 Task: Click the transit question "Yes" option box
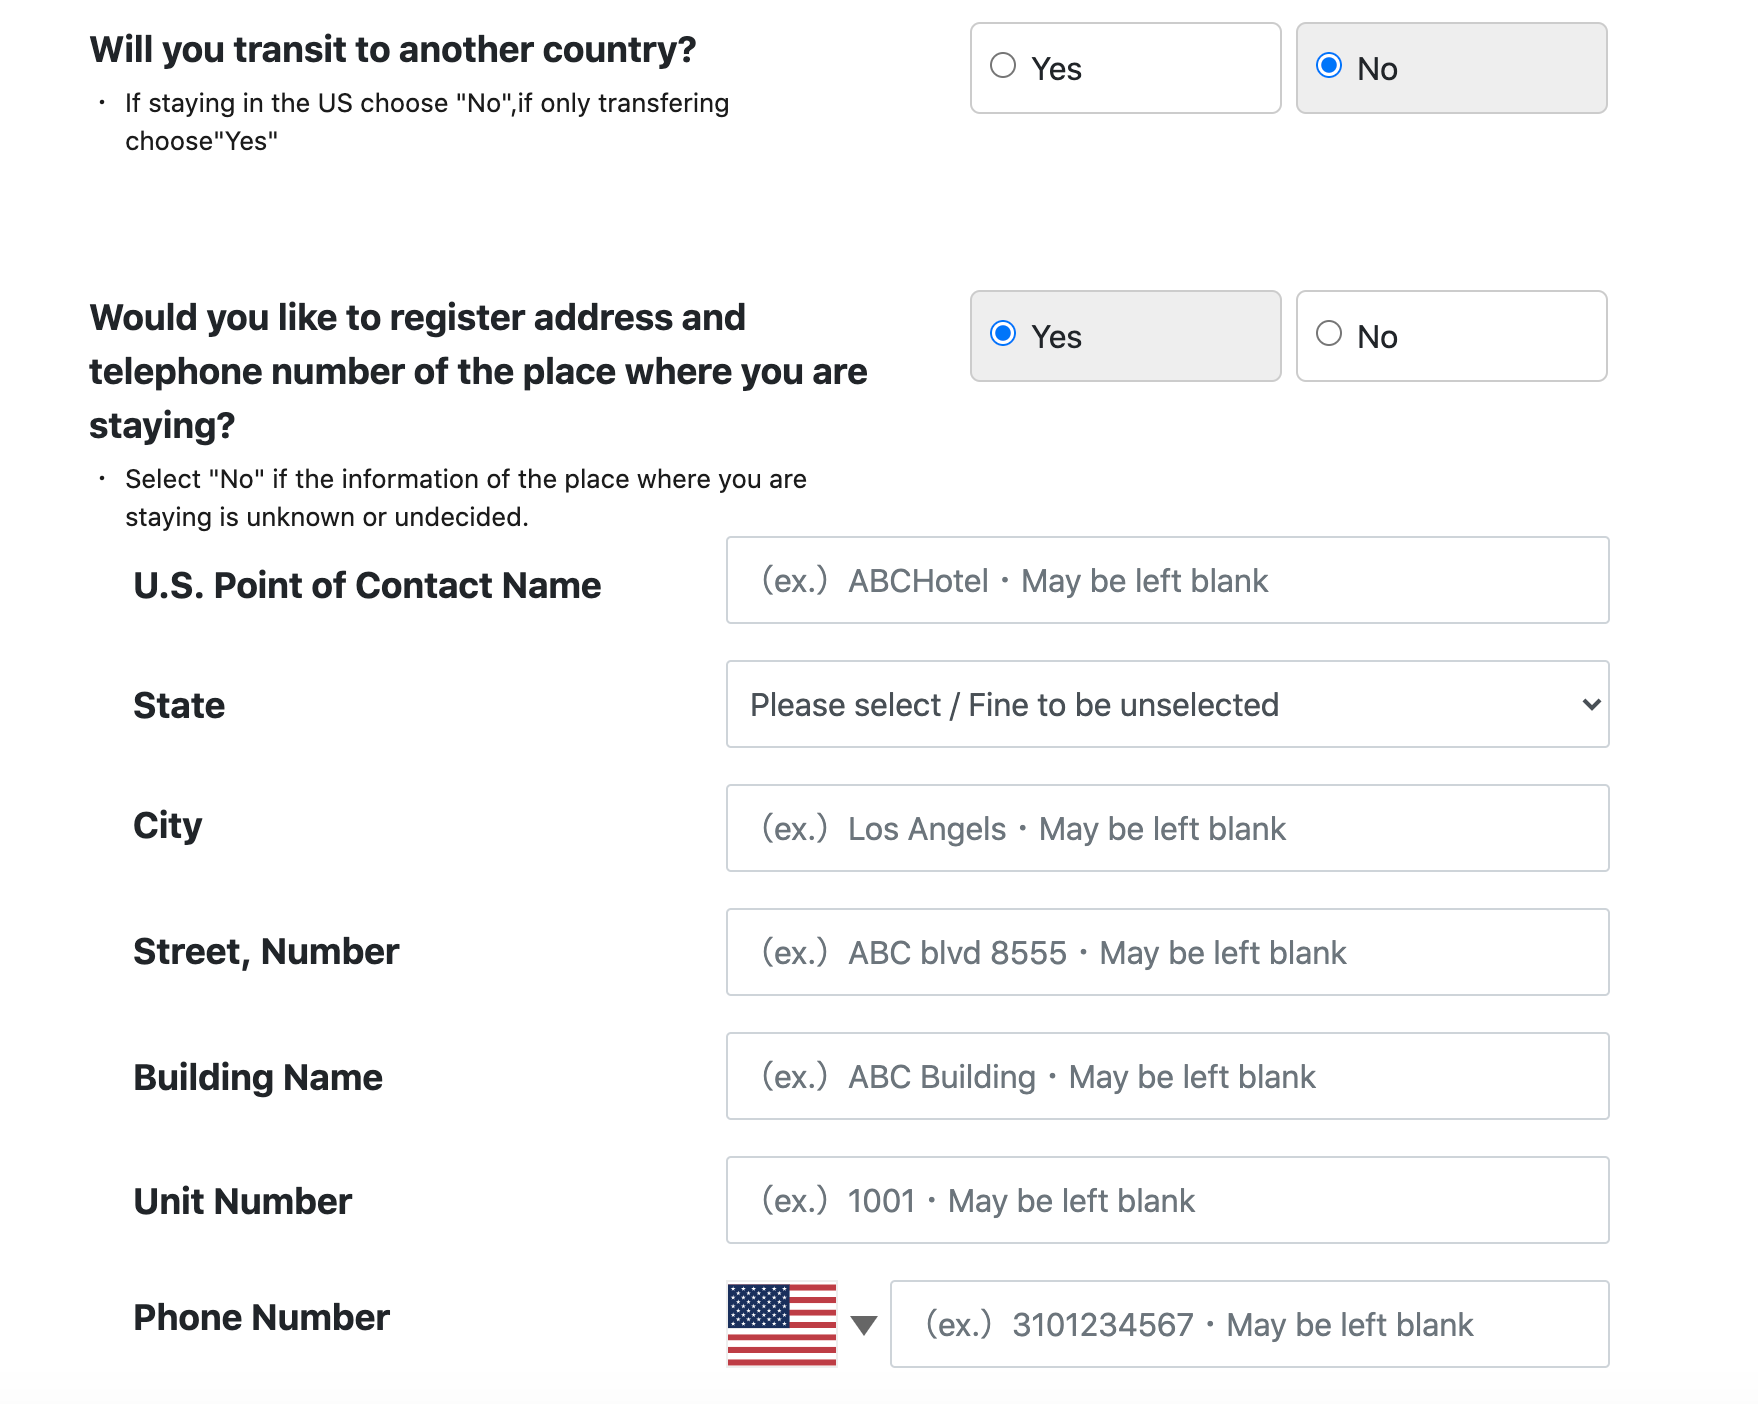click(1125, 67)
